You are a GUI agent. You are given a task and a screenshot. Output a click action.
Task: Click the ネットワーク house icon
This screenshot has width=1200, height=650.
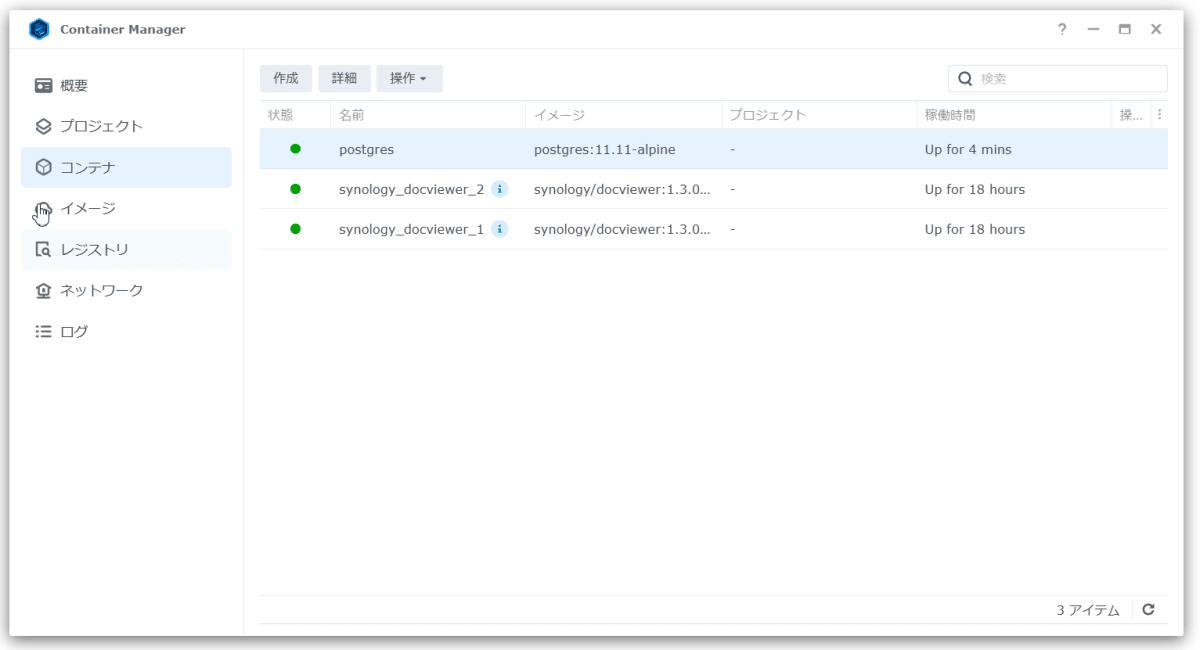point(43,291)
